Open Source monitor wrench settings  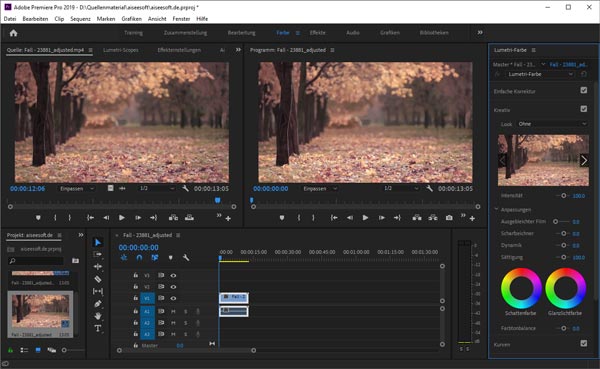click(x=185, y=188)
